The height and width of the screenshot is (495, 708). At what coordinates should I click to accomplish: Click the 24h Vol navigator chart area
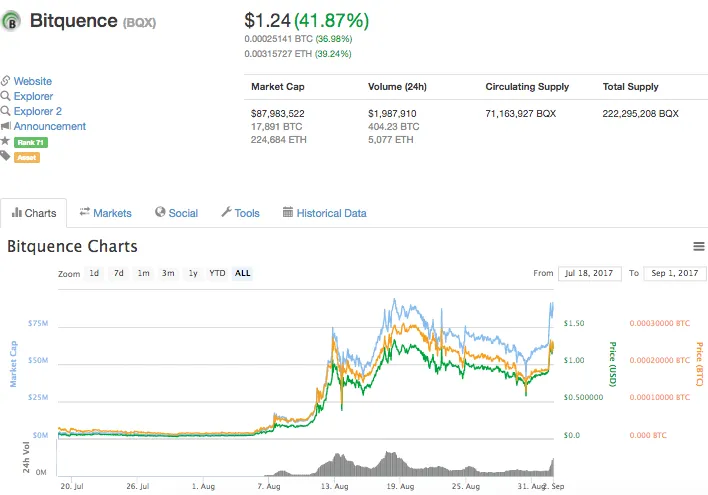pos(305,458)
